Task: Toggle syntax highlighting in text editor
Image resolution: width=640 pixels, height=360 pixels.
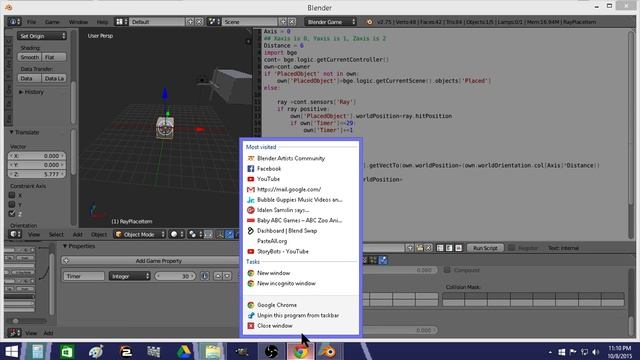Action: point(458,248)
